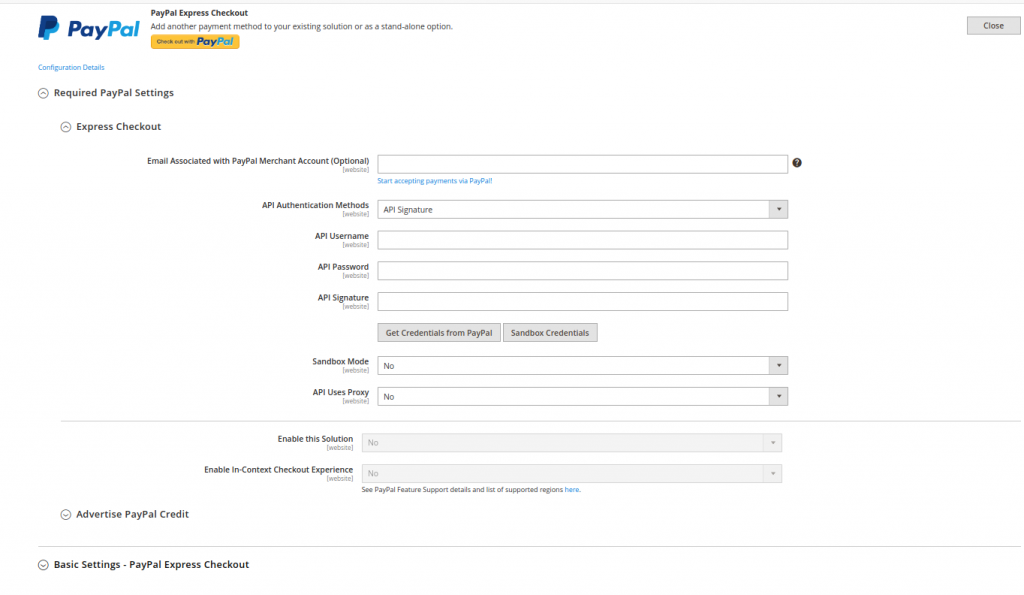Open the API Authentication Methods dropdown

(x=582, y=210)
